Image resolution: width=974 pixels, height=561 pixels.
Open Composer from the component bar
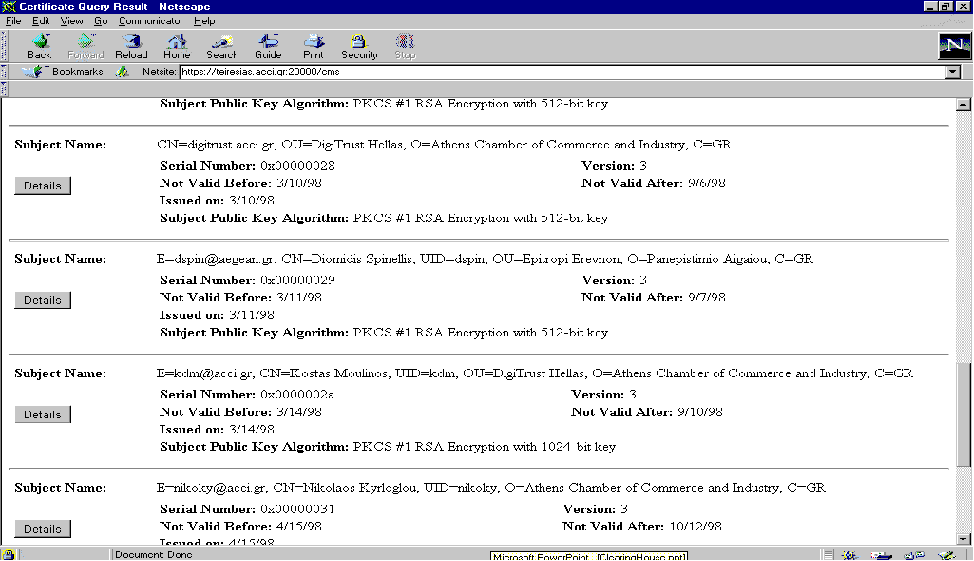point(947,555)
